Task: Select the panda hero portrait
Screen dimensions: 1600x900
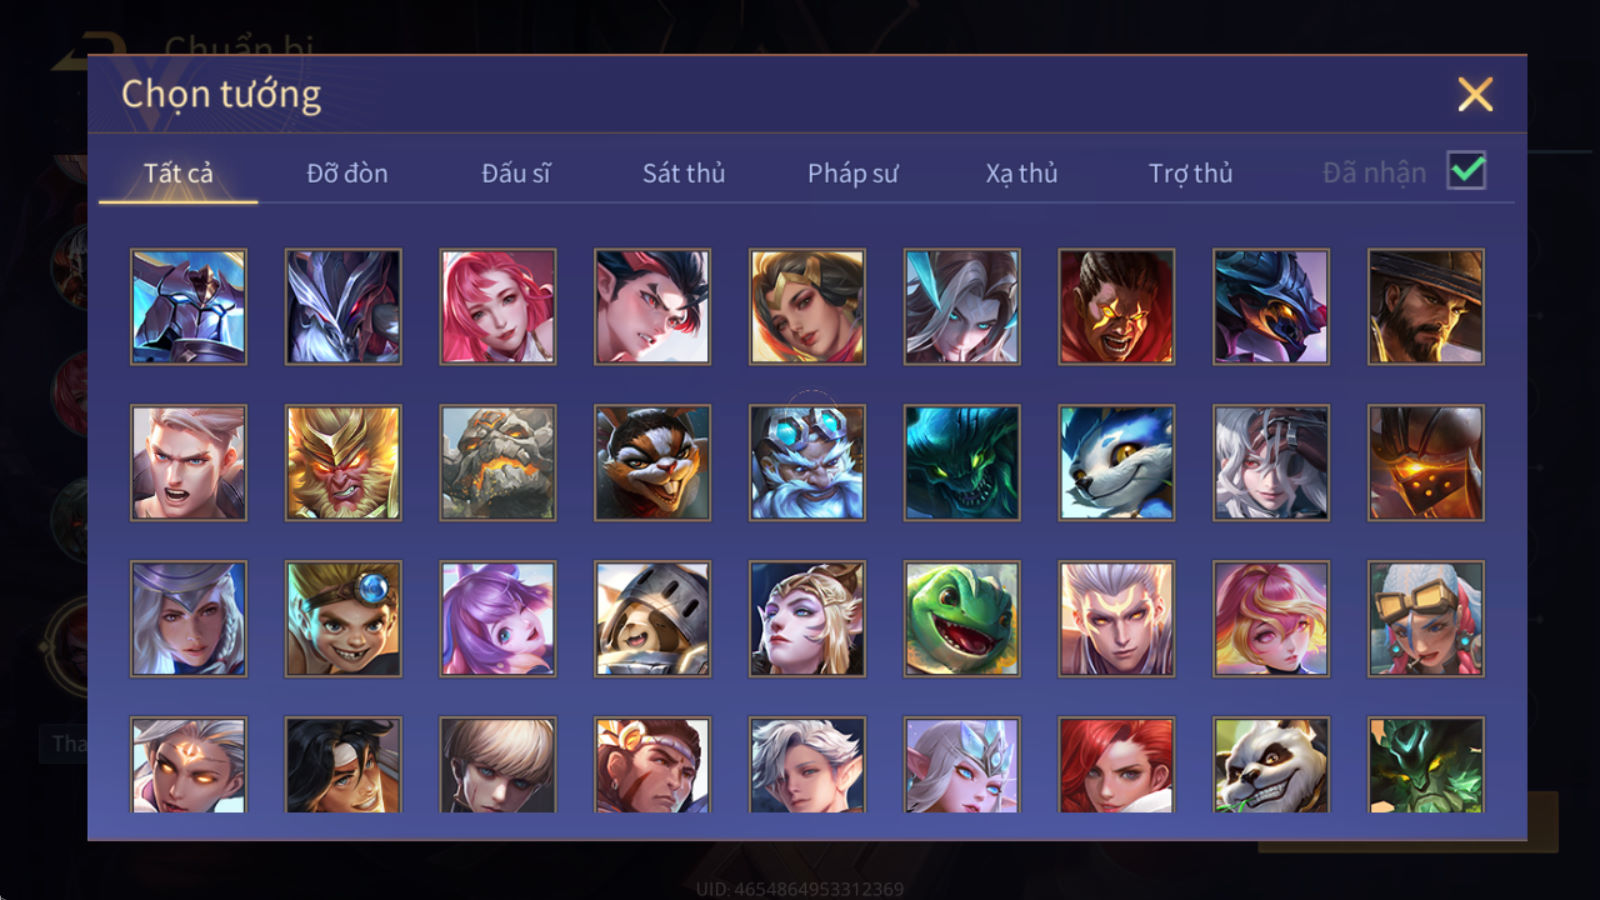Action: 1271,765
